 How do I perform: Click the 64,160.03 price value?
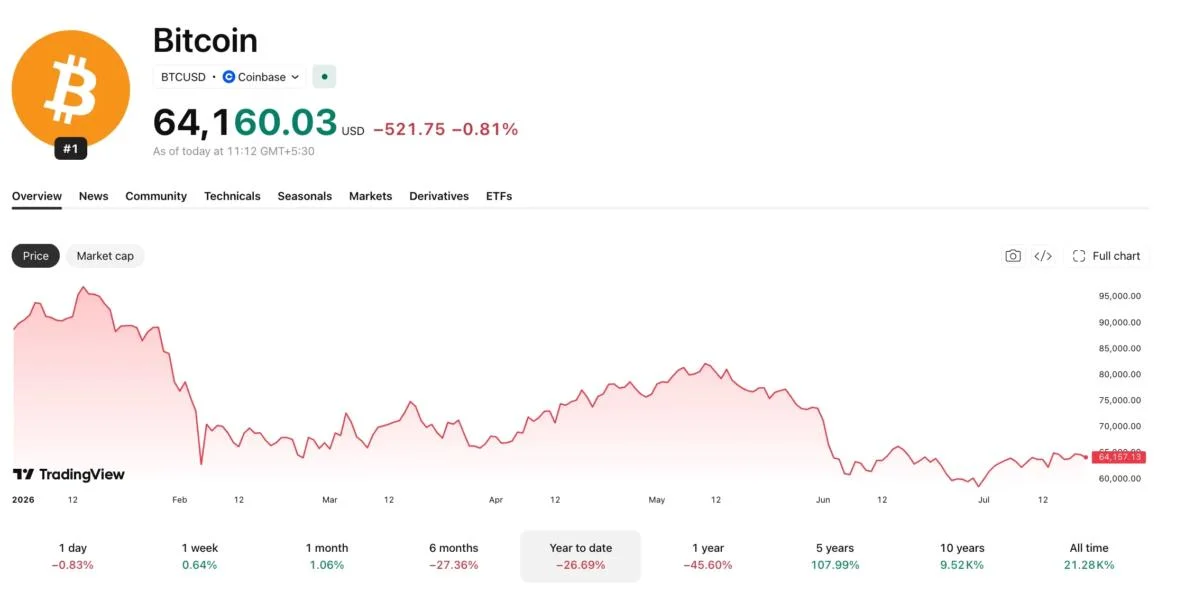pyautogui.click(x=244, y=123)
